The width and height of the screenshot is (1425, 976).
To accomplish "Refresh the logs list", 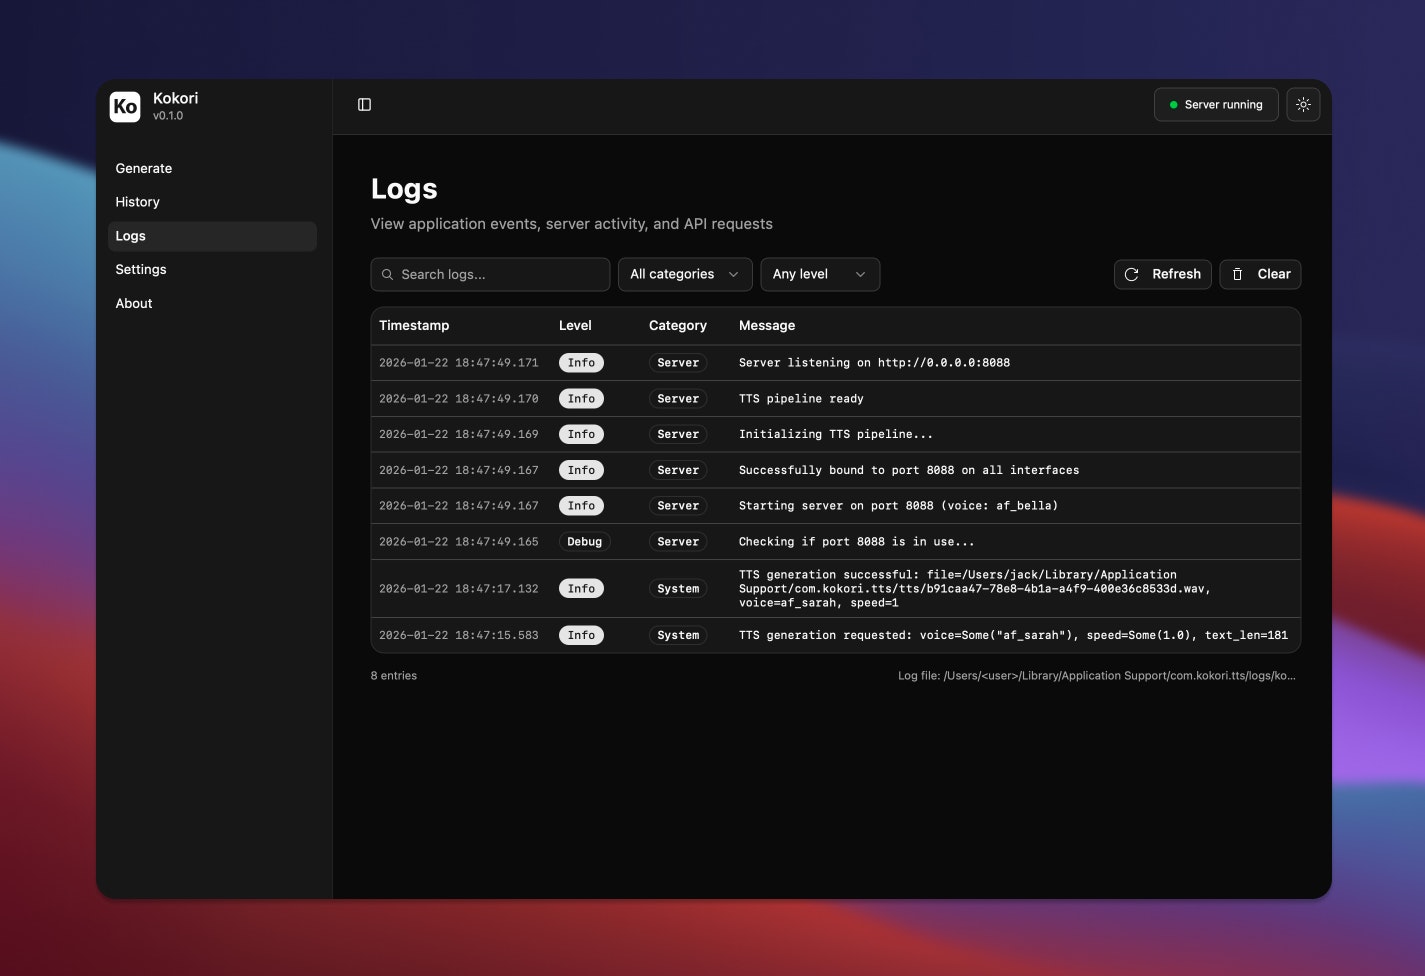I will pos(1162,274).
